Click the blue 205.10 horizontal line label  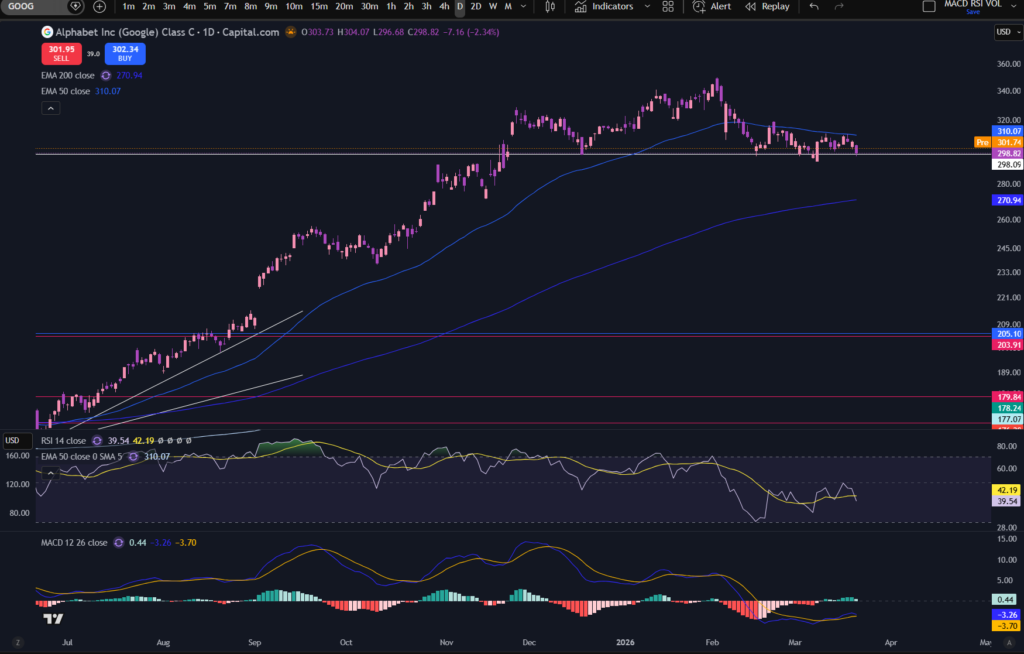(x=1008, y=334)
